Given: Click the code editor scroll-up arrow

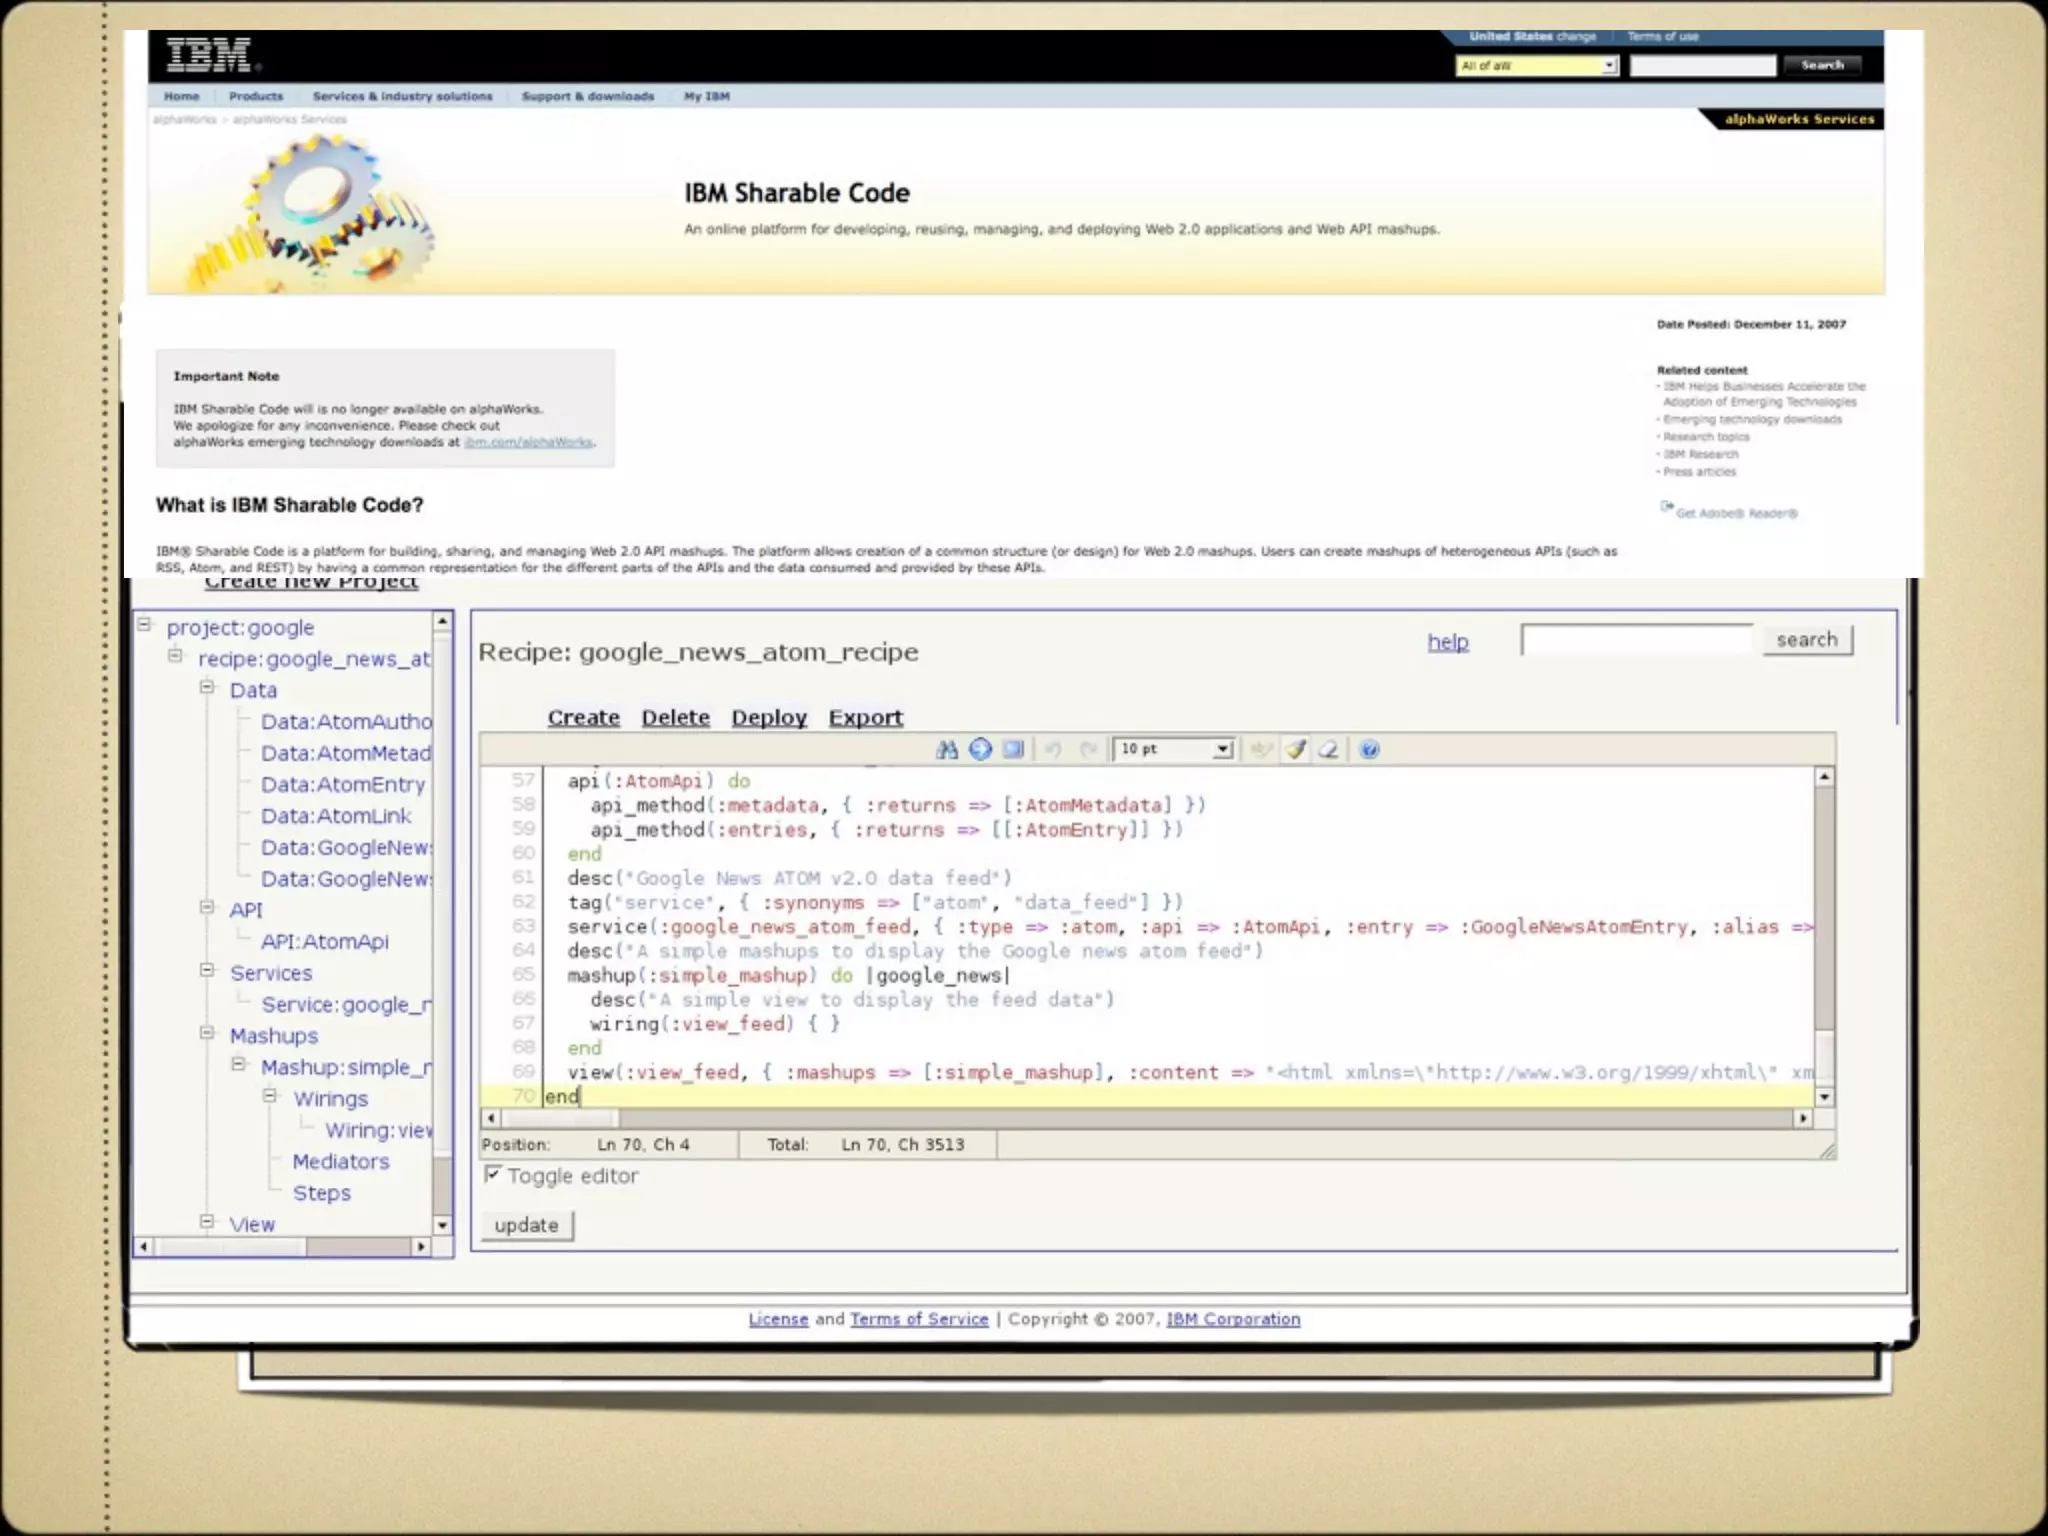Looking at the screenshot, I should [1825, 777].
